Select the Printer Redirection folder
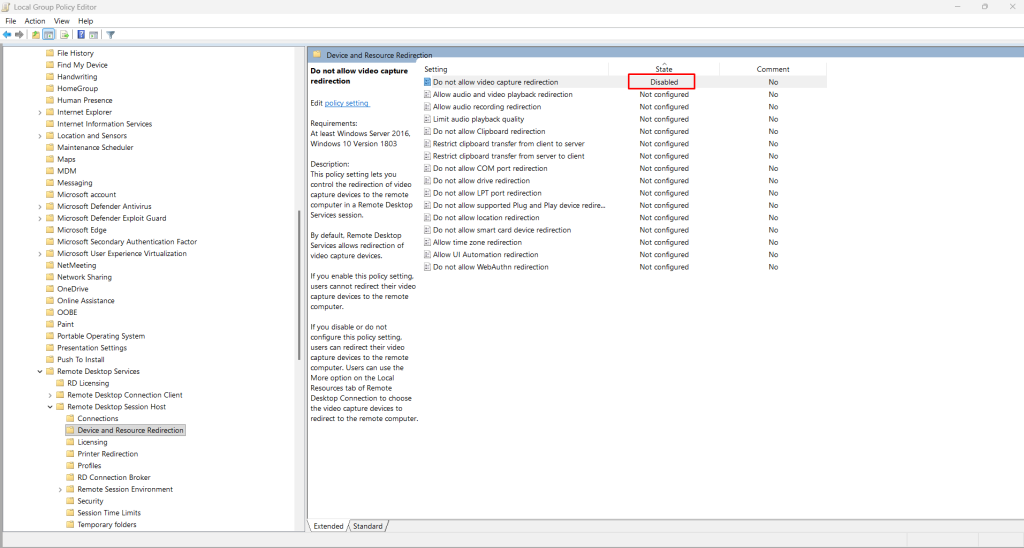The image size is (1024, 548). point(107,454)
